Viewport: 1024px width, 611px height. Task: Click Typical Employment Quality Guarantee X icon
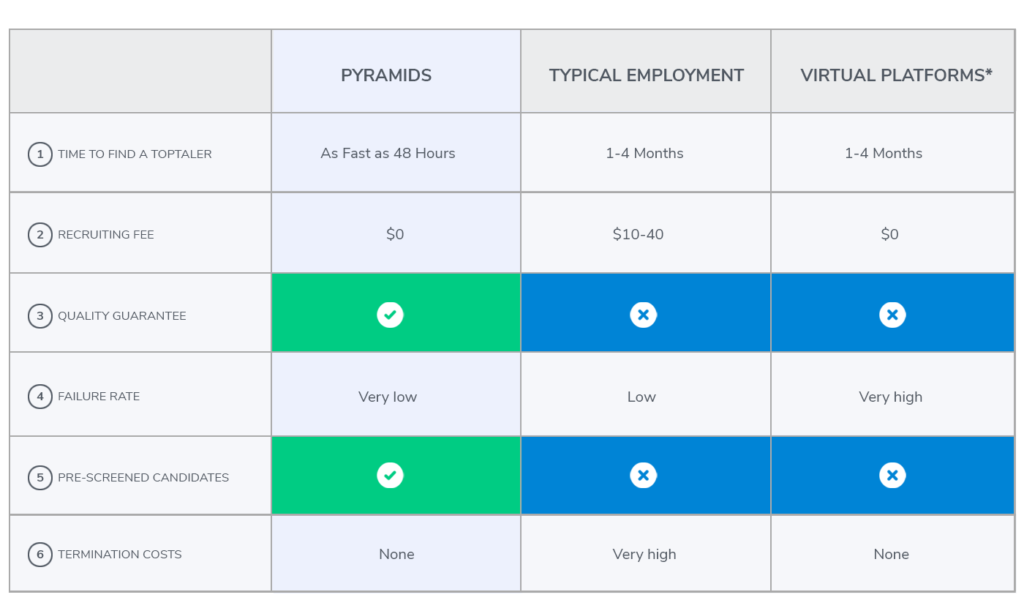tap(643, 315)
